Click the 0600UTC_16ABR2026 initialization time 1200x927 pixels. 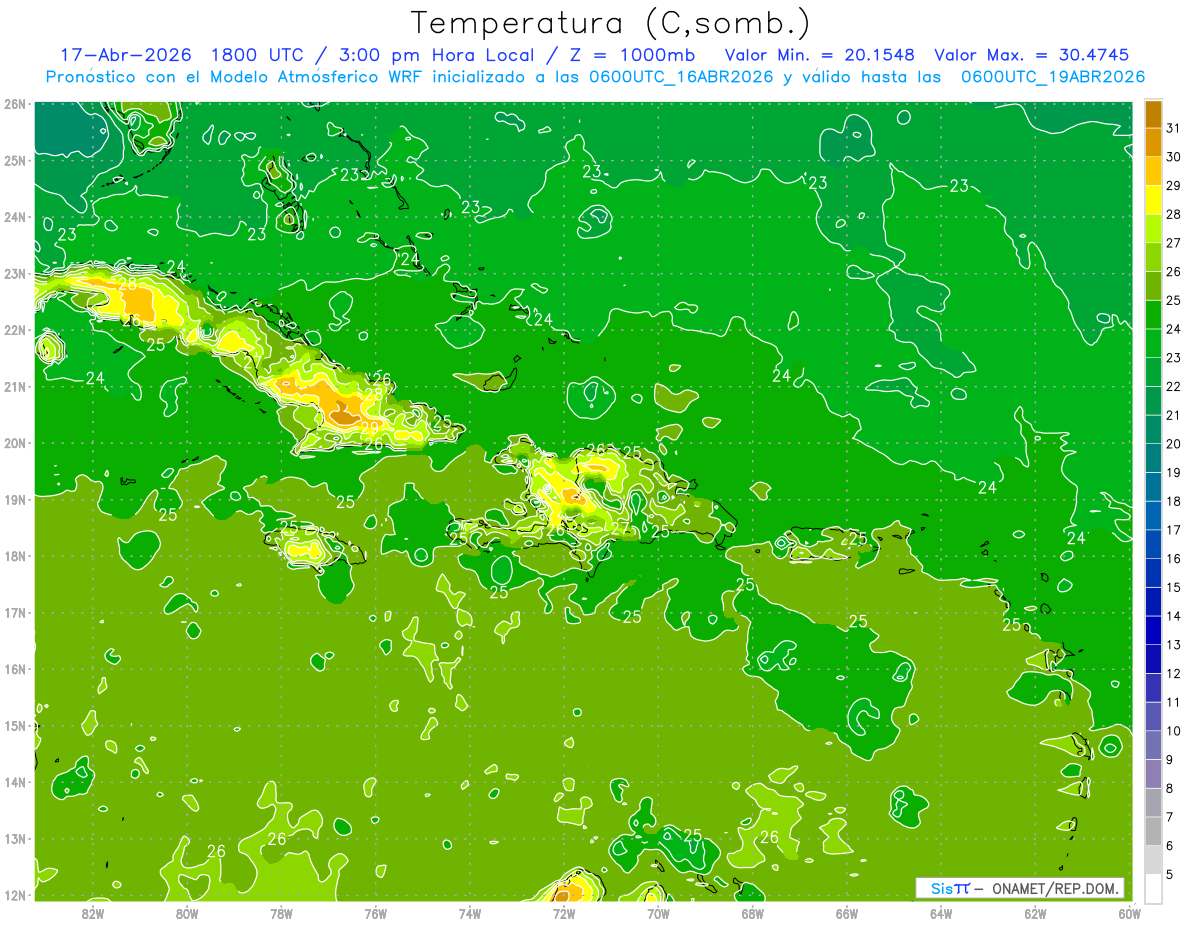680,77
